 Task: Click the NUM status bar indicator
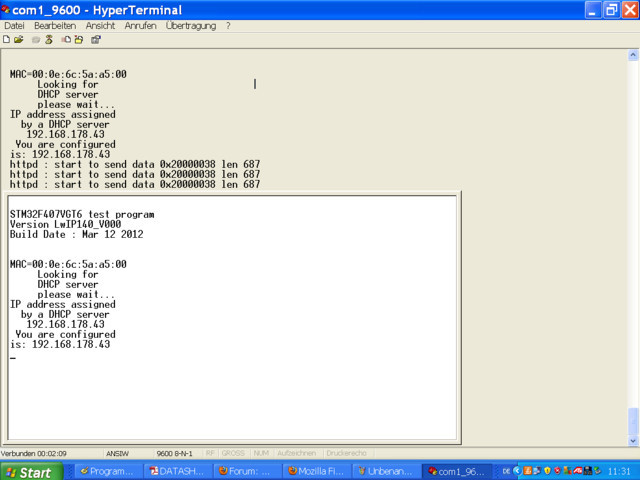coord(261,453)
